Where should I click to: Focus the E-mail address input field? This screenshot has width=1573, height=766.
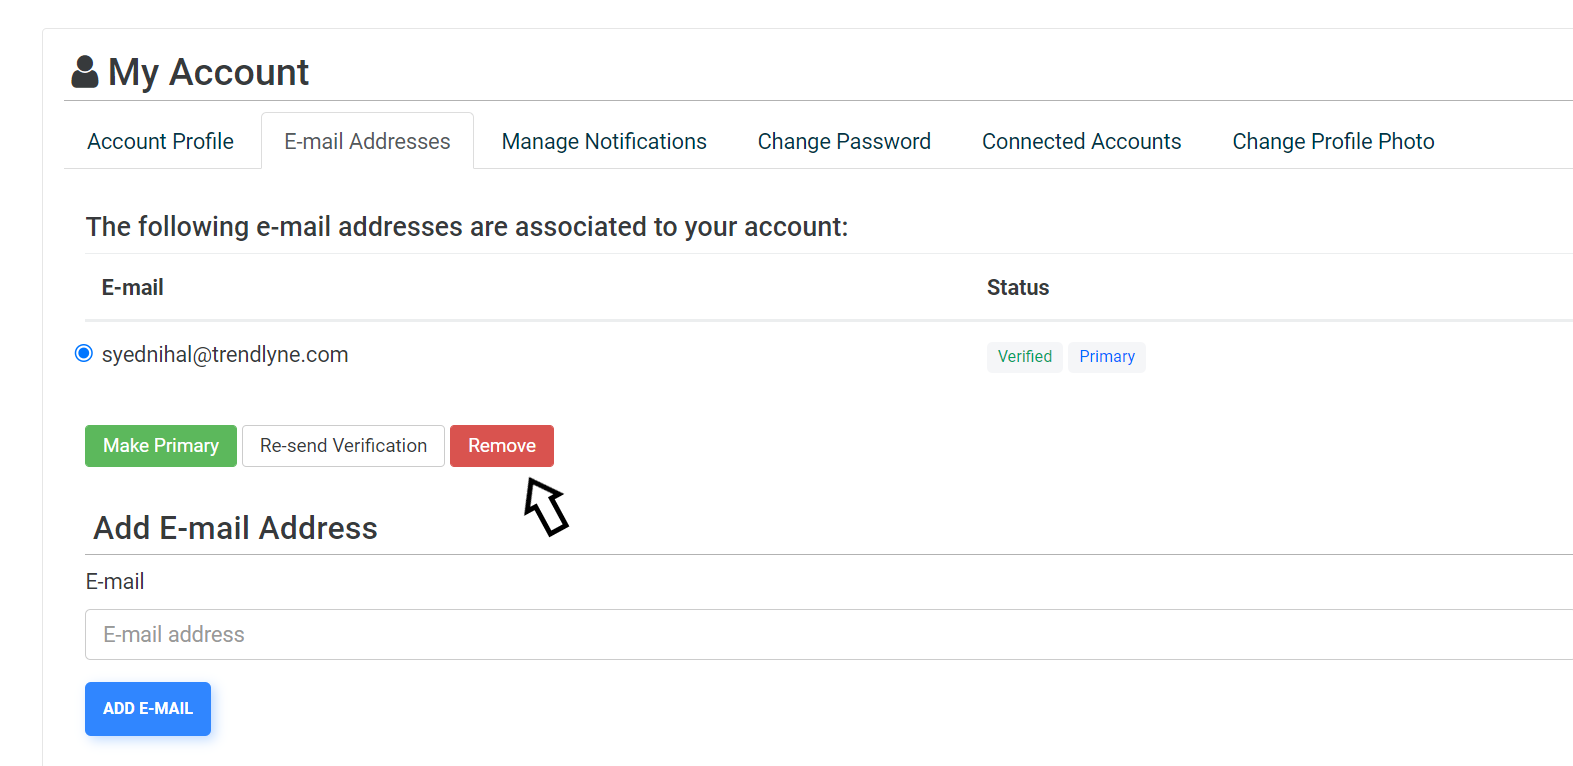tap(829, 635)
